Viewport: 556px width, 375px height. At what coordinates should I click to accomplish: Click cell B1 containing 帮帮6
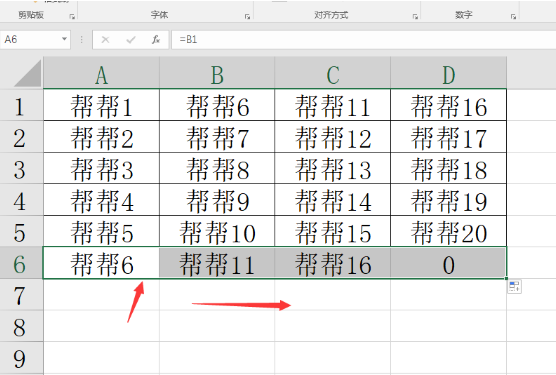pos(217,105)
